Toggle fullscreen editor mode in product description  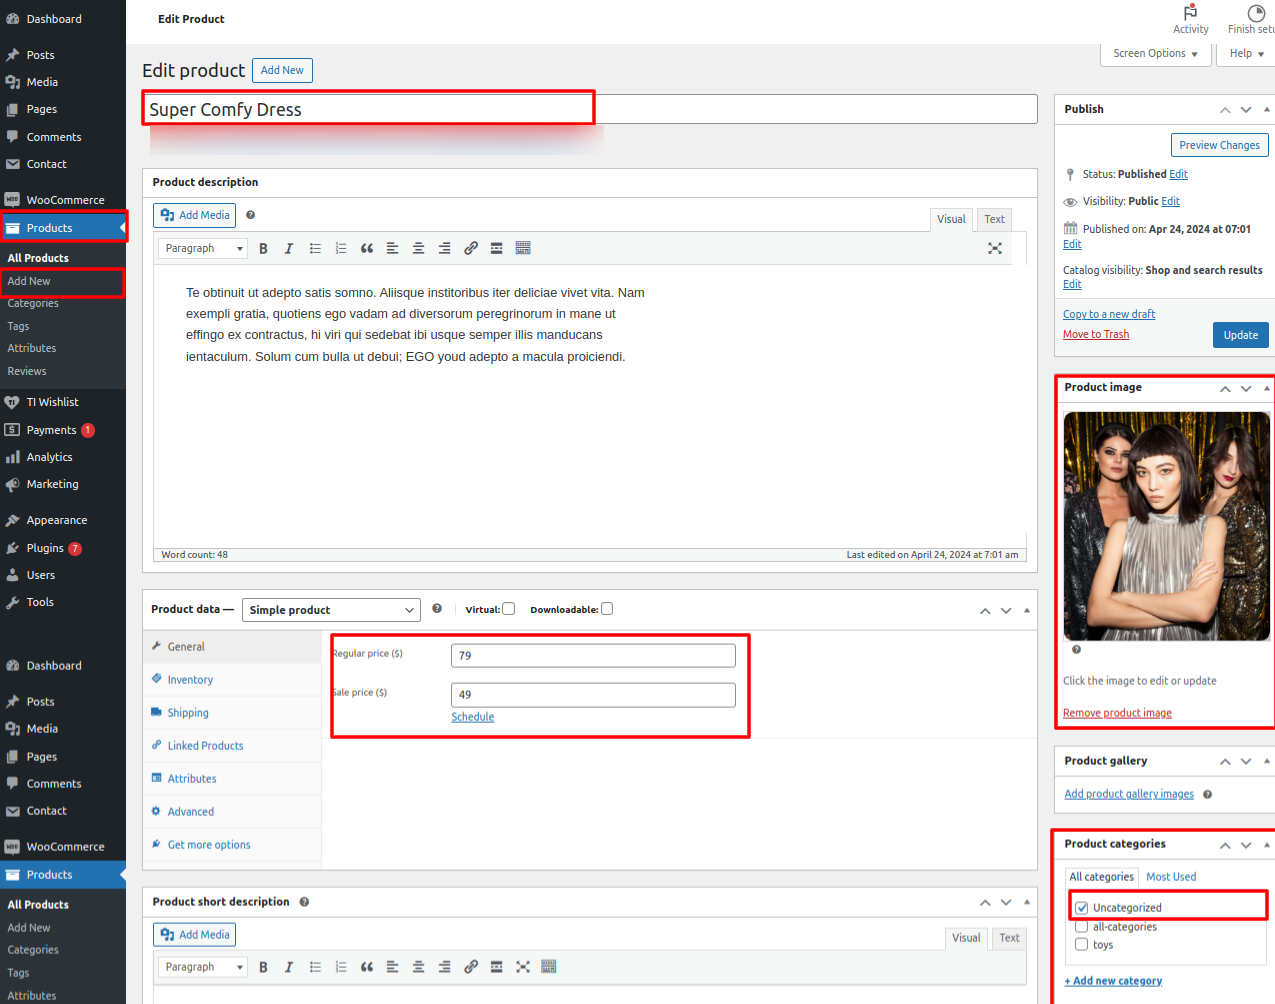994,249
